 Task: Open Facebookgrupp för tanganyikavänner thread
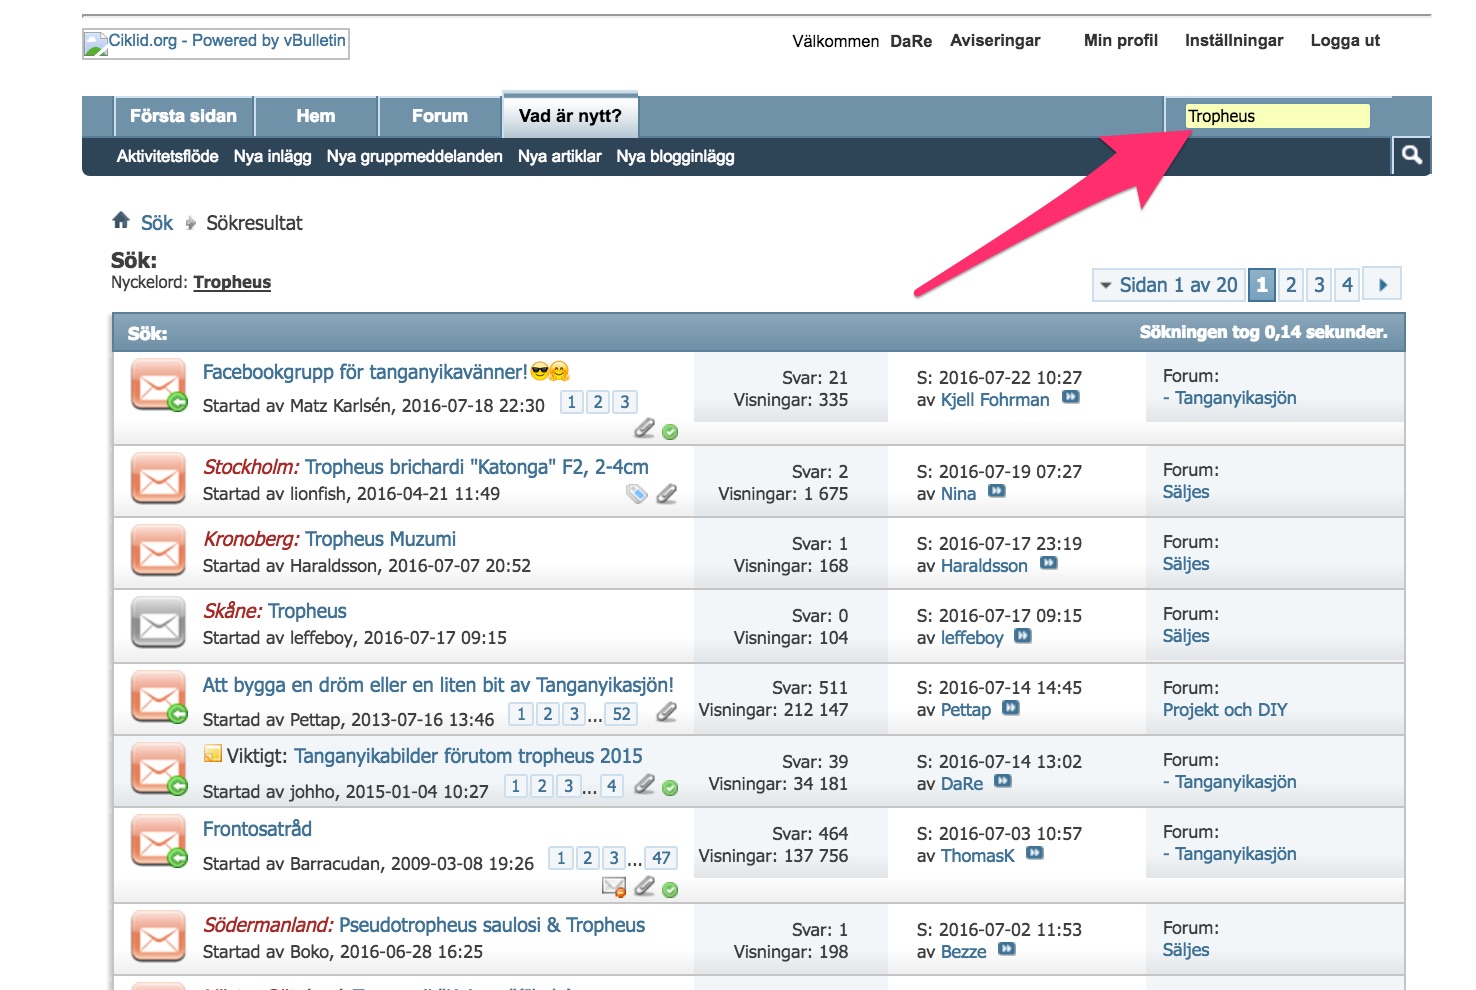(x=364, y=372)
